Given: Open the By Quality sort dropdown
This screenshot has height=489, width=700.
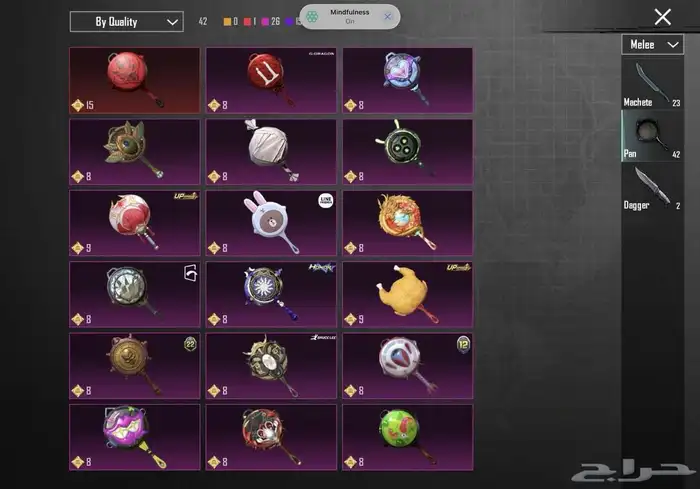Looking at the screenshot, I should pyautogui.click(x=127, y=21).
